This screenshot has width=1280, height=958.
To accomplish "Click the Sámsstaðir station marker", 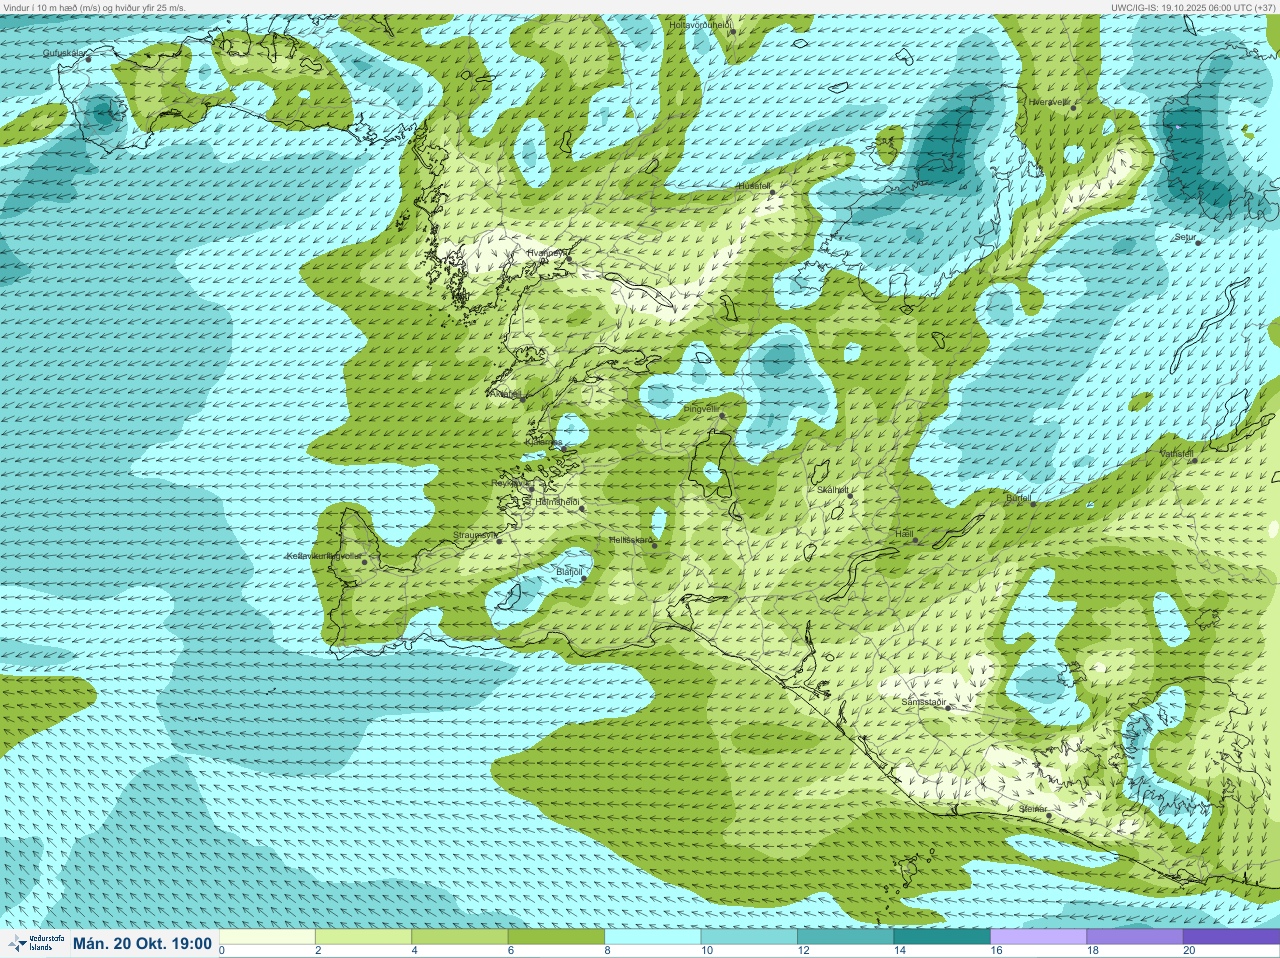I will (x=948, y=707).
